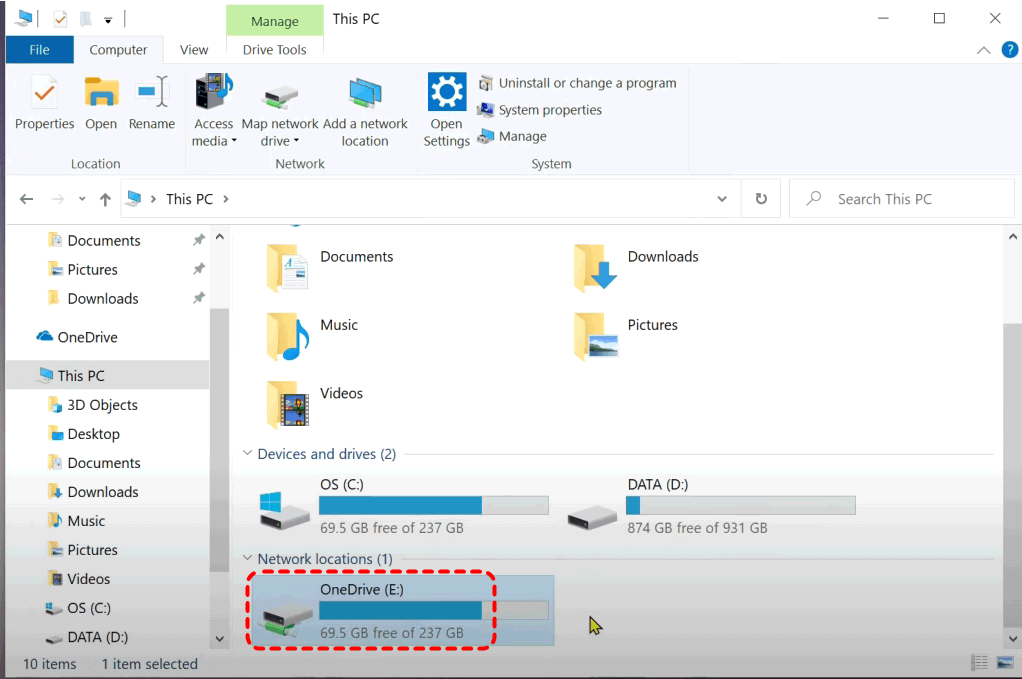Screen dimensions: 1022x679
Task: Expand address bar history dropdown
Action: point(722,199)
